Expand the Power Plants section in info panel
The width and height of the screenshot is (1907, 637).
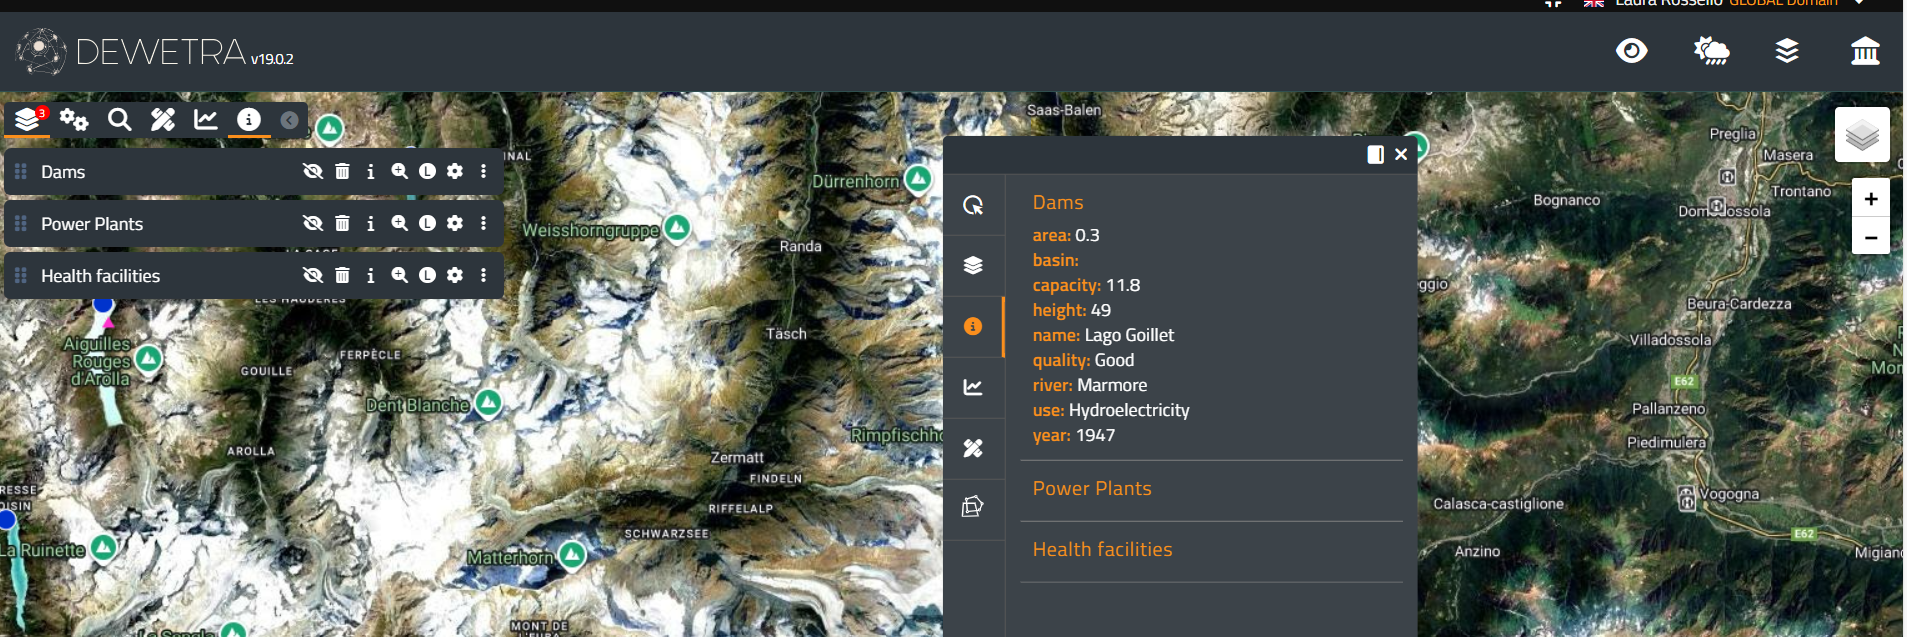click(x=1092, y=489)
